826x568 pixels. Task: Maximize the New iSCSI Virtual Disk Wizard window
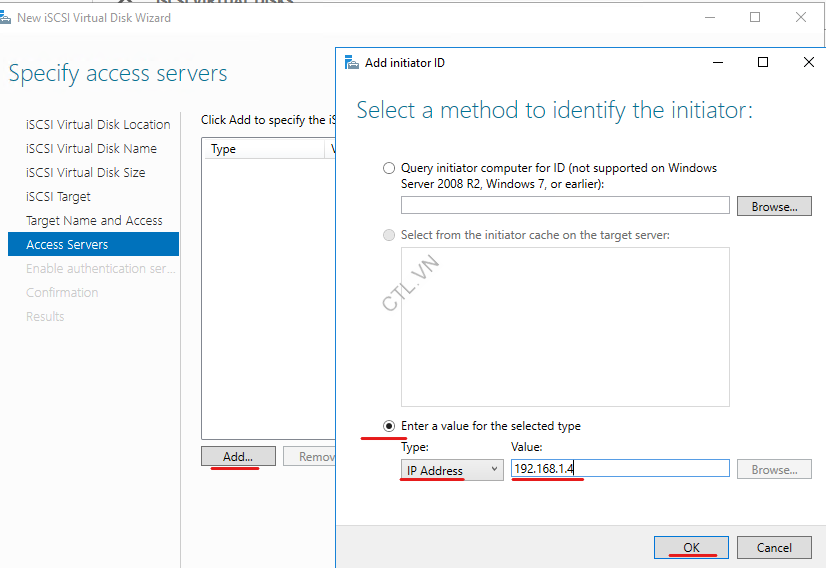pyautogui.click(x=755, y=17)
